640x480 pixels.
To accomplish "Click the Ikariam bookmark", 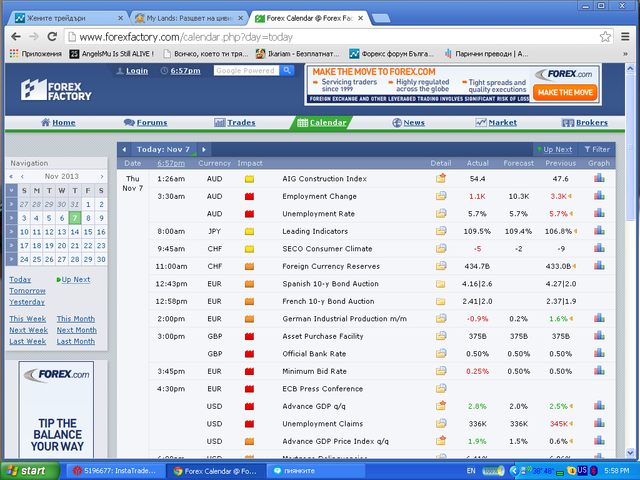I will (x=297, y=54).
